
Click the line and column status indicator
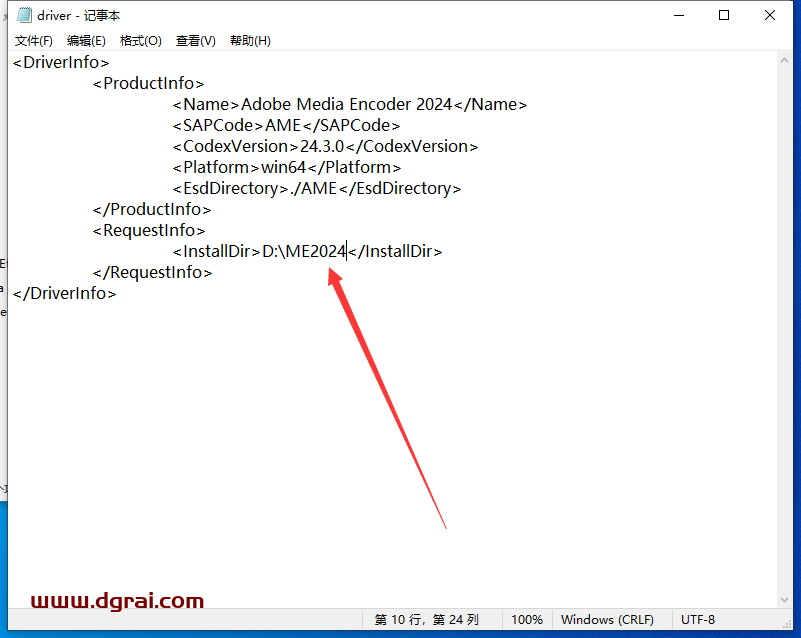click(x=427, y=620)
